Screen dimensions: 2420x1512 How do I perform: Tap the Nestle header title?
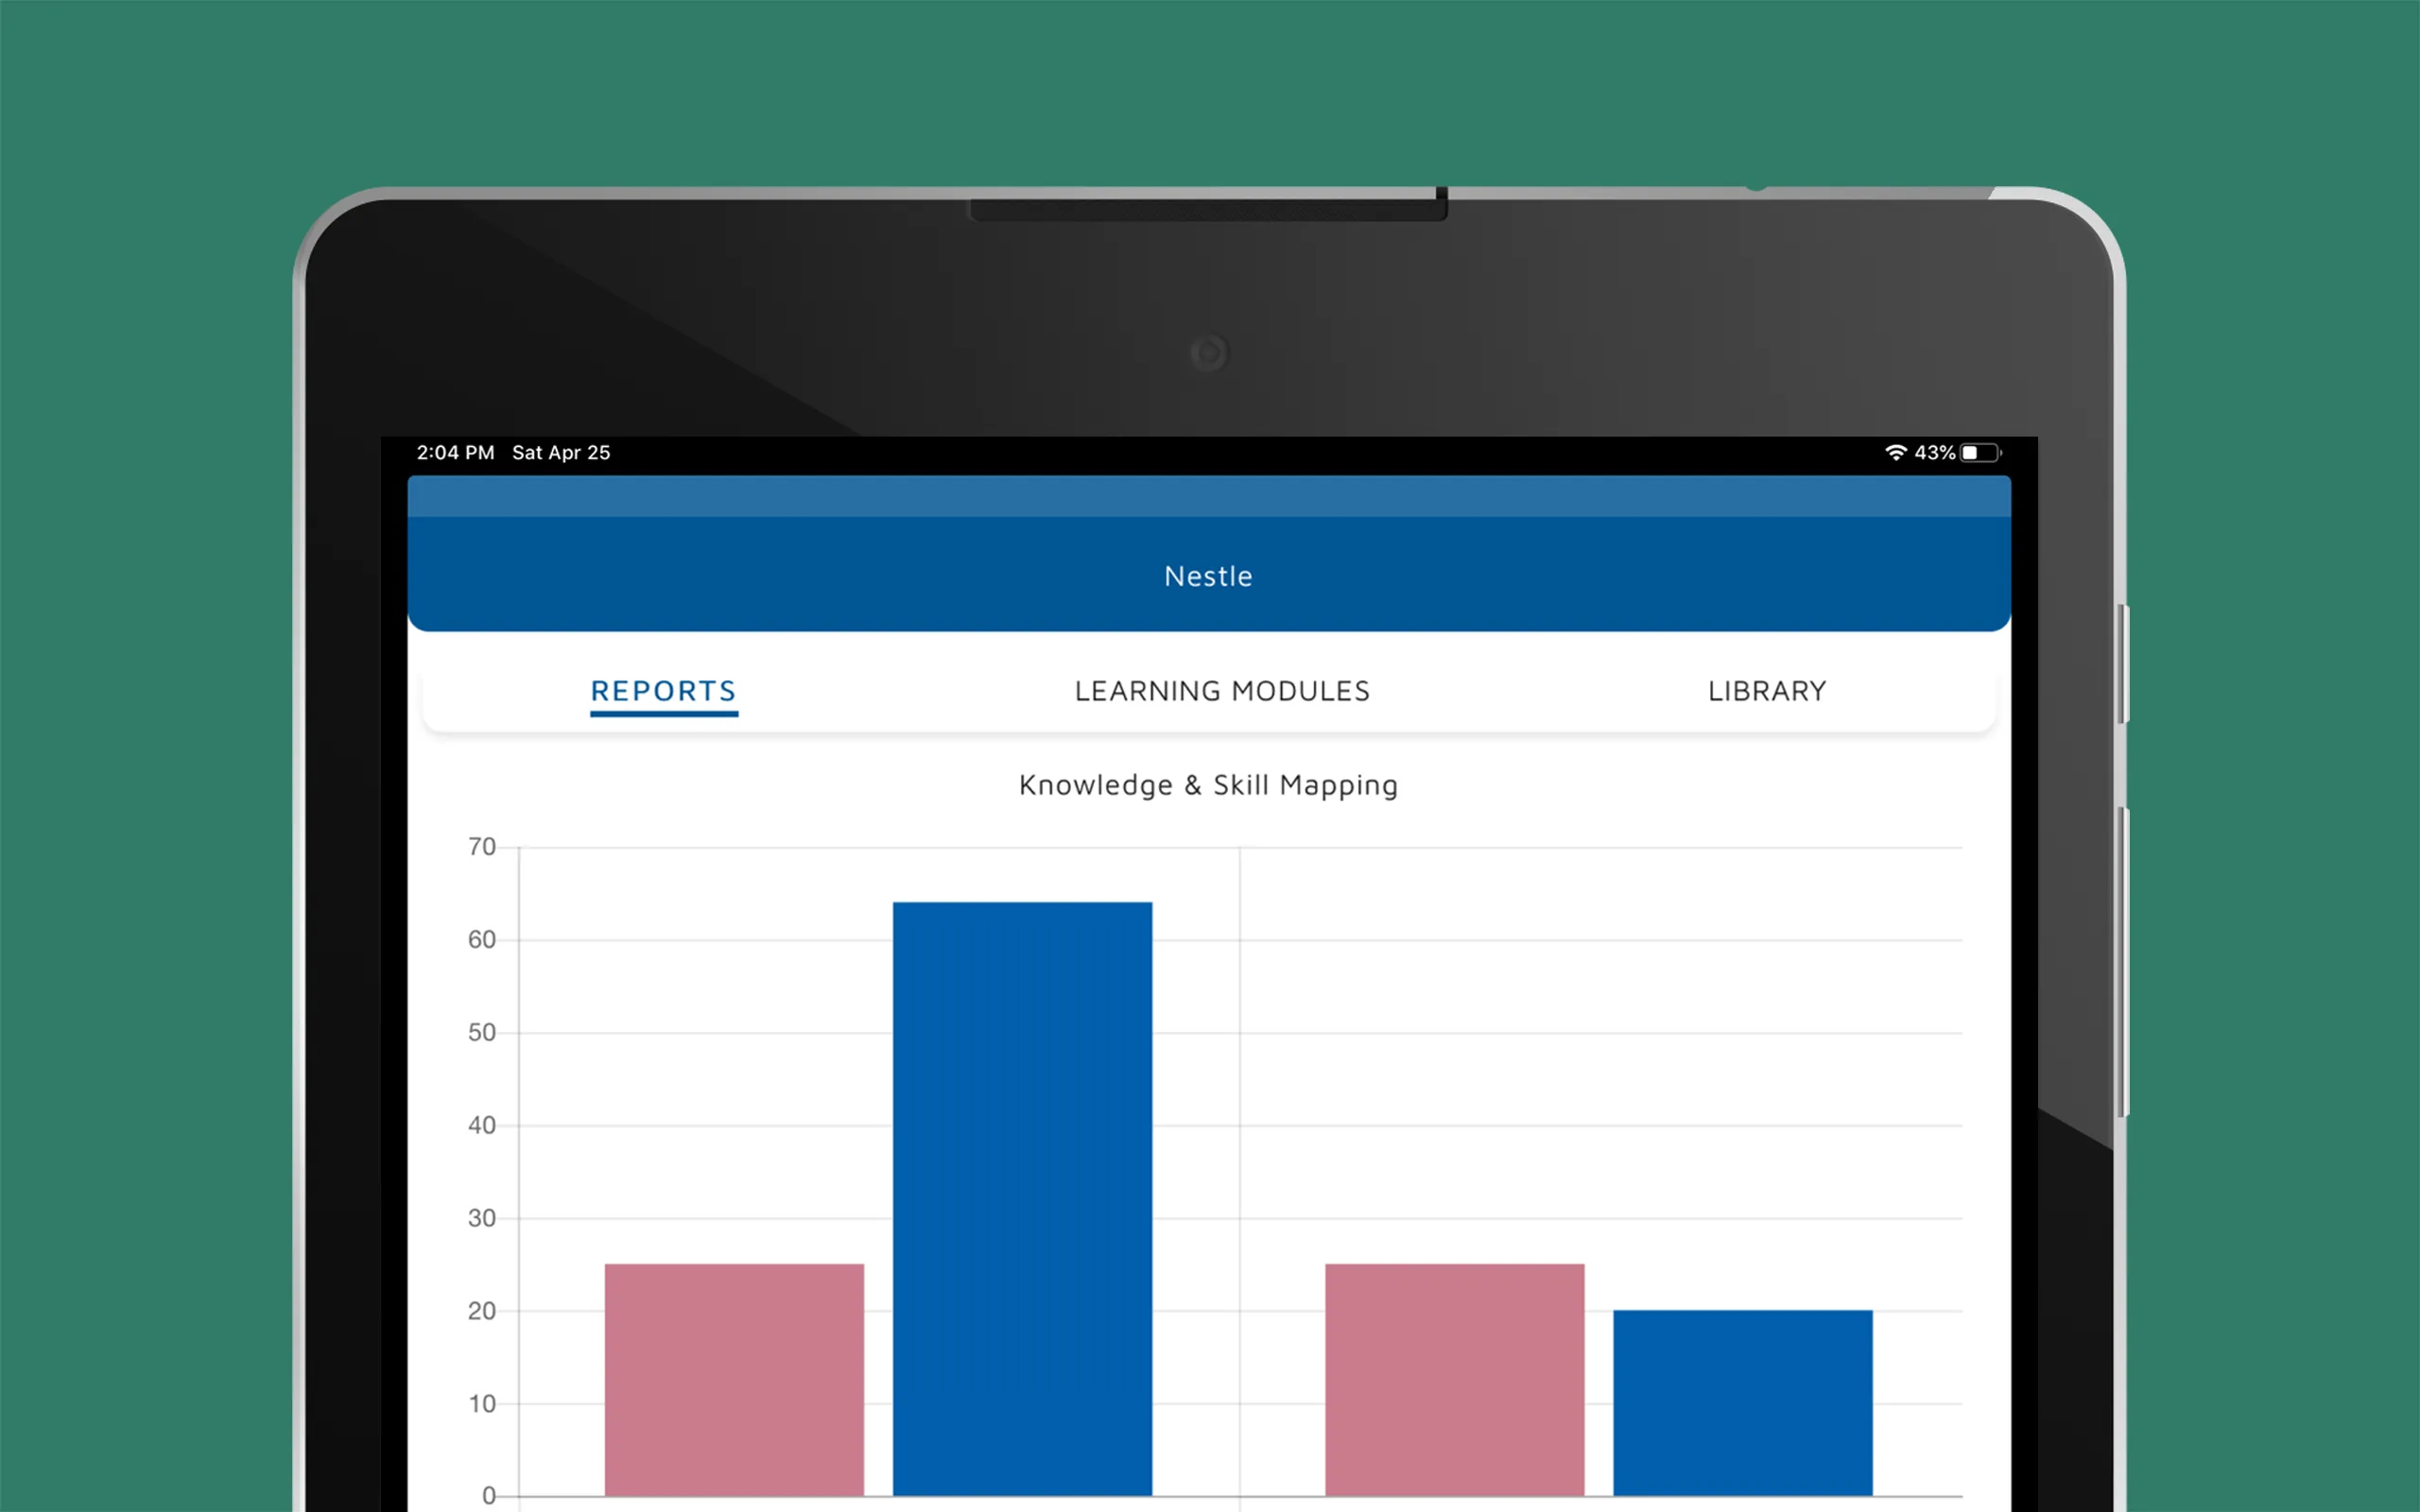click(1208, 576)
